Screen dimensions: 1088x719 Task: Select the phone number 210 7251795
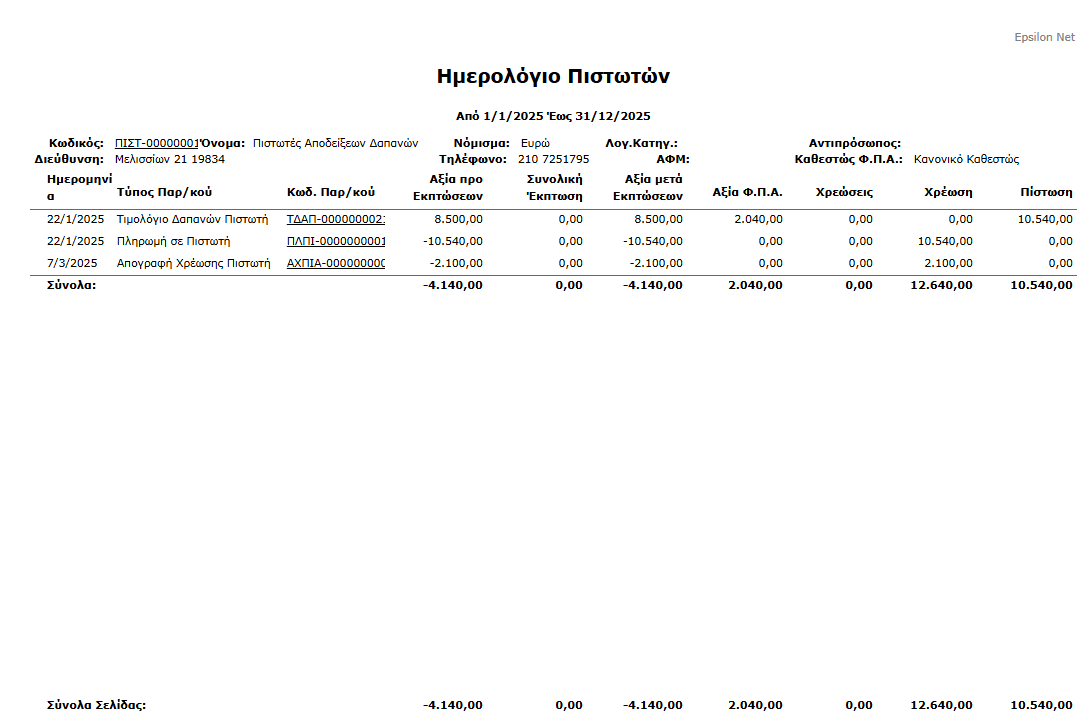coord(553,159)
